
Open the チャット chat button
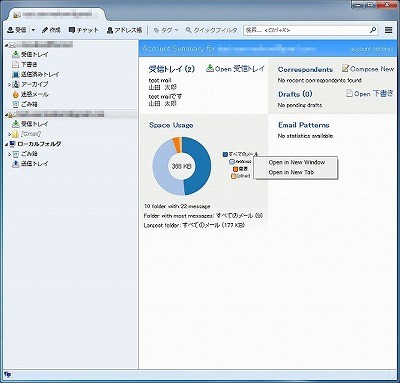pyautogui.click(x=84, y=30)
